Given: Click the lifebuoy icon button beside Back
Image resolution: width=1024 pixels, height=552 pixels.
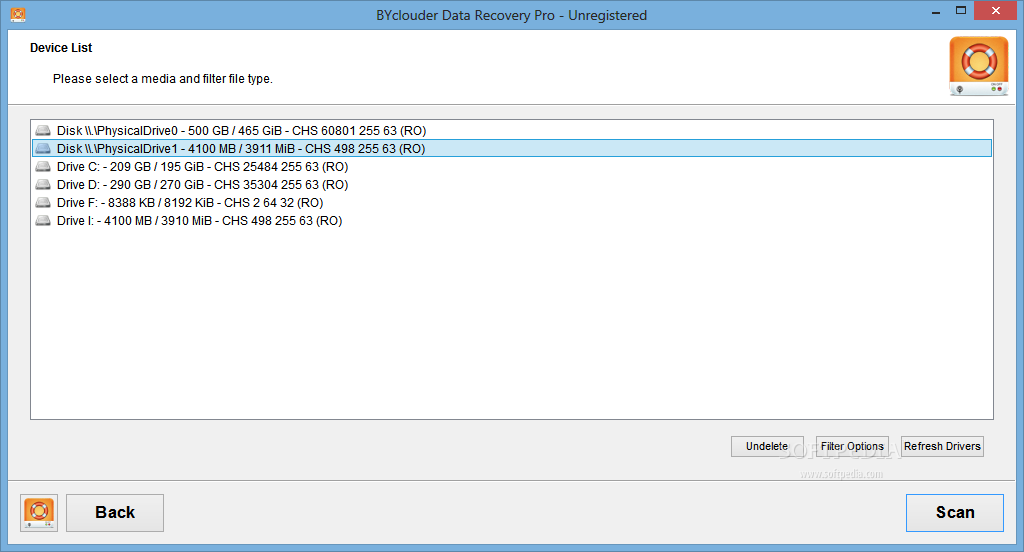Looking at the screenshot, I should pyautogui.click(x=39, y=513).
